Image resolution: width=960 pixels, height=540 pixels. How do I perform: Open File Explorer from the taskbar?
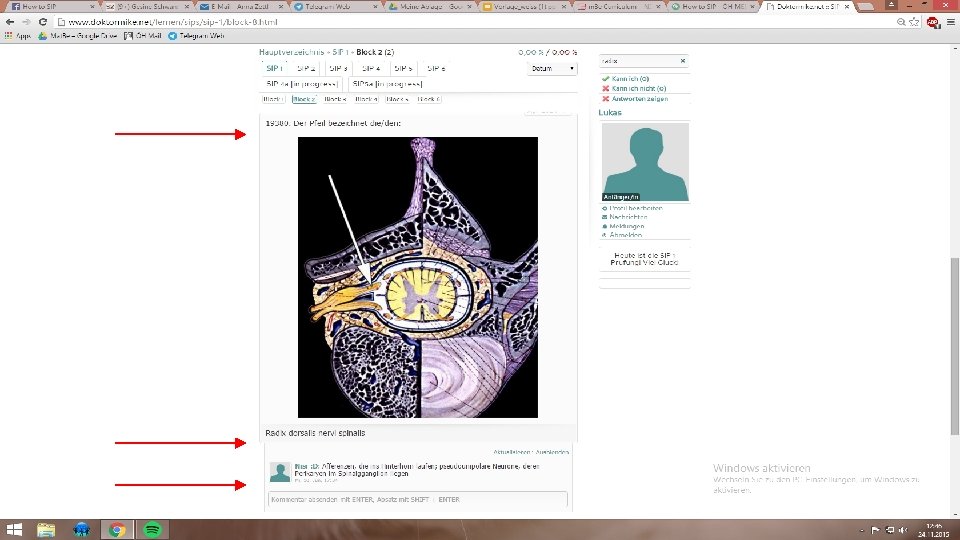click(46, 530)
